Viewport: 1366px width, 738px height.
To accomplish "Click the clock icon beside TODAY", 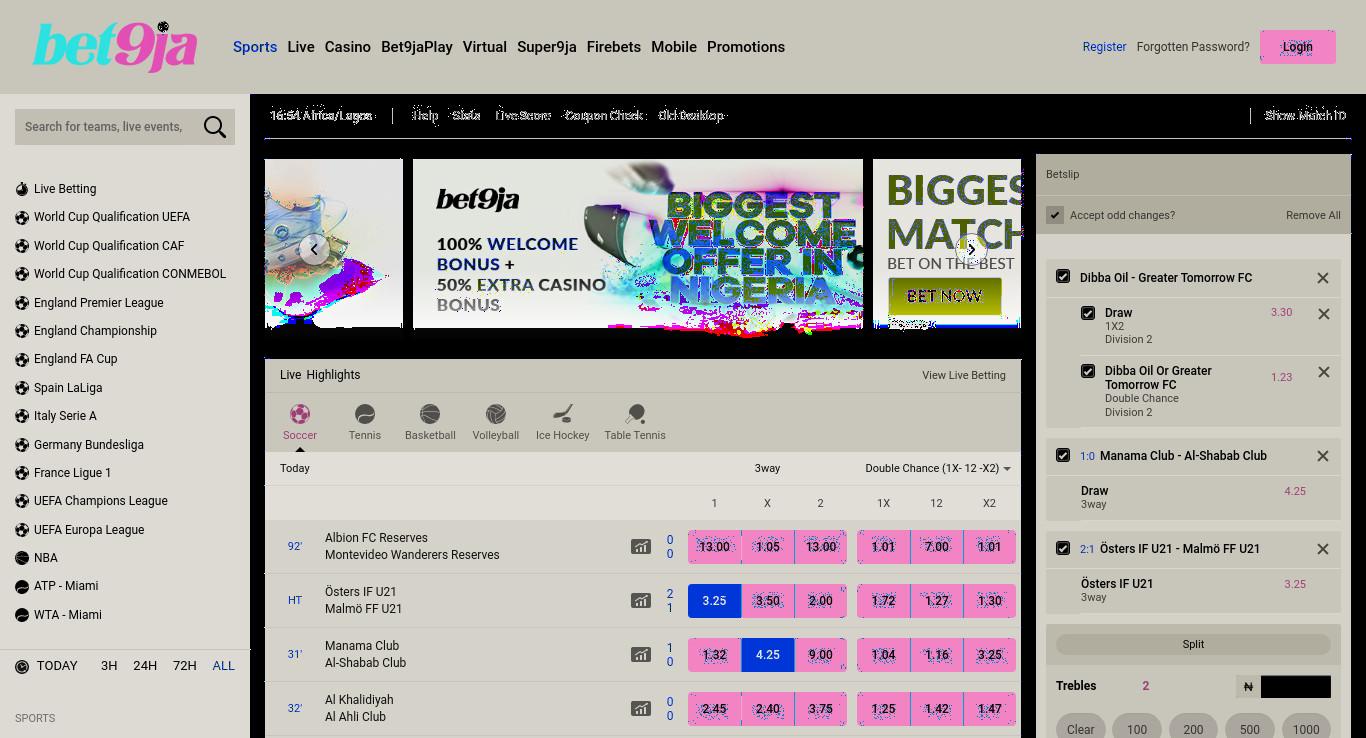I will tap(22, 666).
